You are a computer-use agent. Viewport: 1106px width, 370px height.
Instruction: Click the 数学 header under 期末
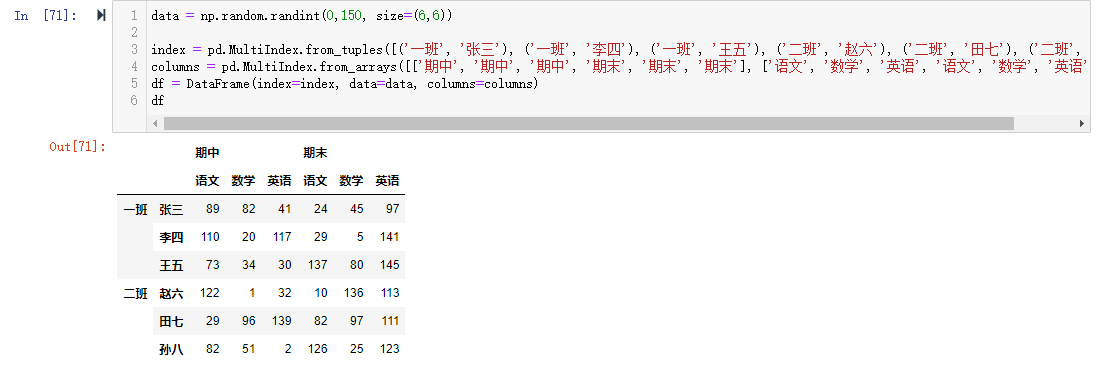coord(351,181)
